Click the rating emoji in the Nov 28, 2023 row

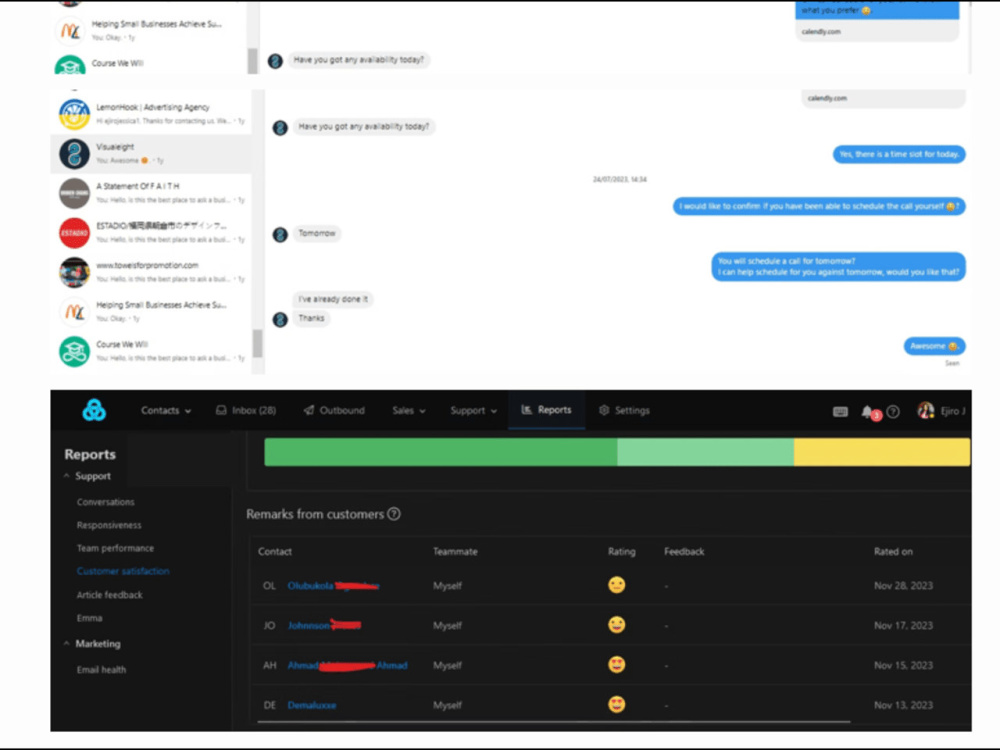(x=617, y=585)
